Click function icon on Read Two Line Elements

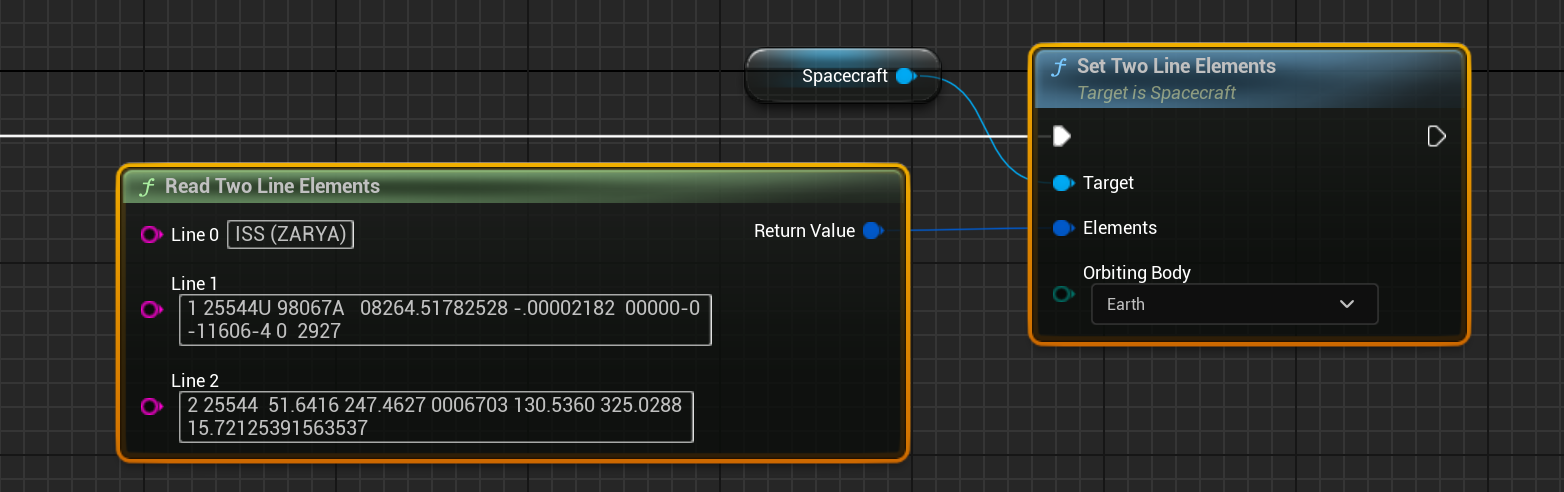point(147,187)
